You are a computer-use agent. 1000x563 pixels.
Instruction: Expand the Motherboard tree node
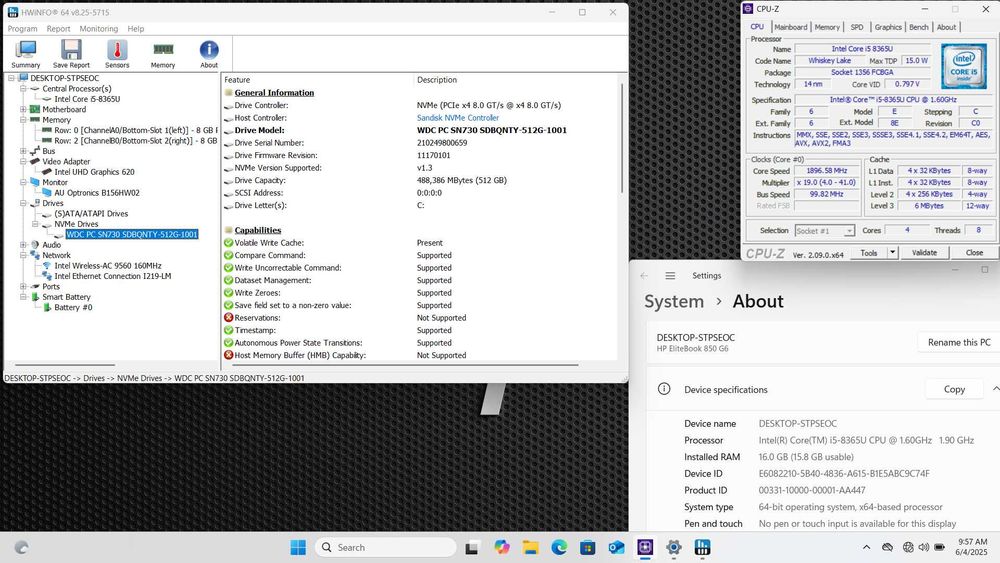coord(23,110)
